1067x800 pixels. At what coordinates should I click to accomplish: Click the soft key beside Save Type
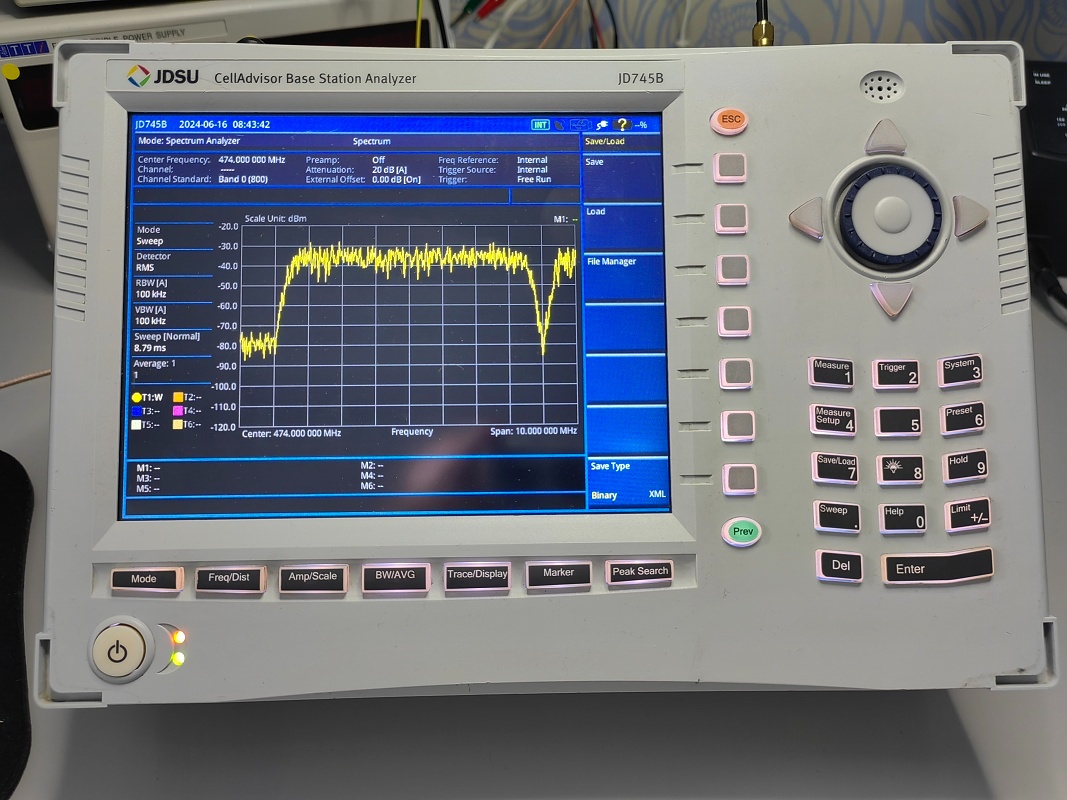click(x=739, y=478)
